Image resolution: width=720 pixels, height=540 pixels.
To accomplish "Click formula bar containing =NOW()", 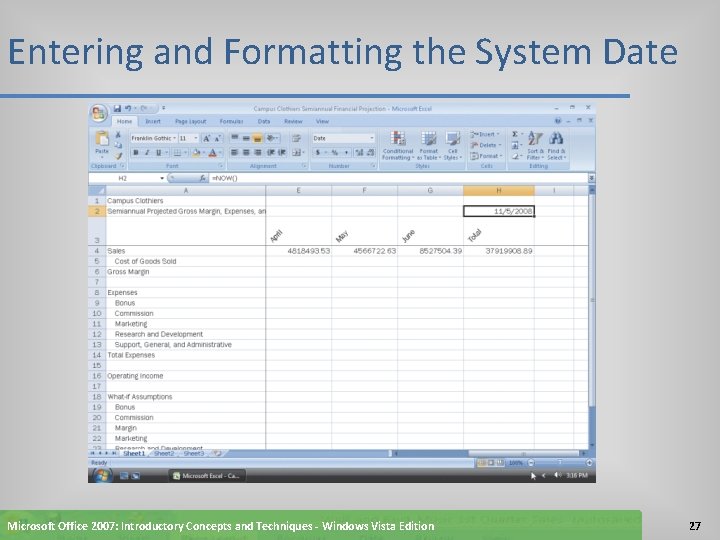I will coord(399,178).
